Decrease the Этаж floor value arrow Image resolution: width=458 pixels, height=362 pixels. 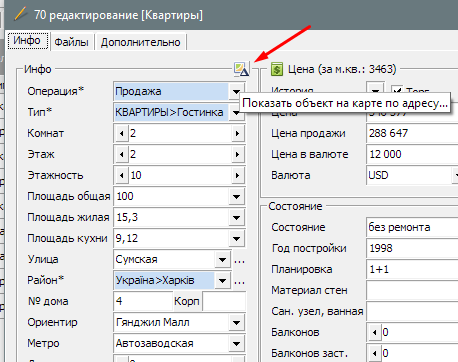[122, 155]
